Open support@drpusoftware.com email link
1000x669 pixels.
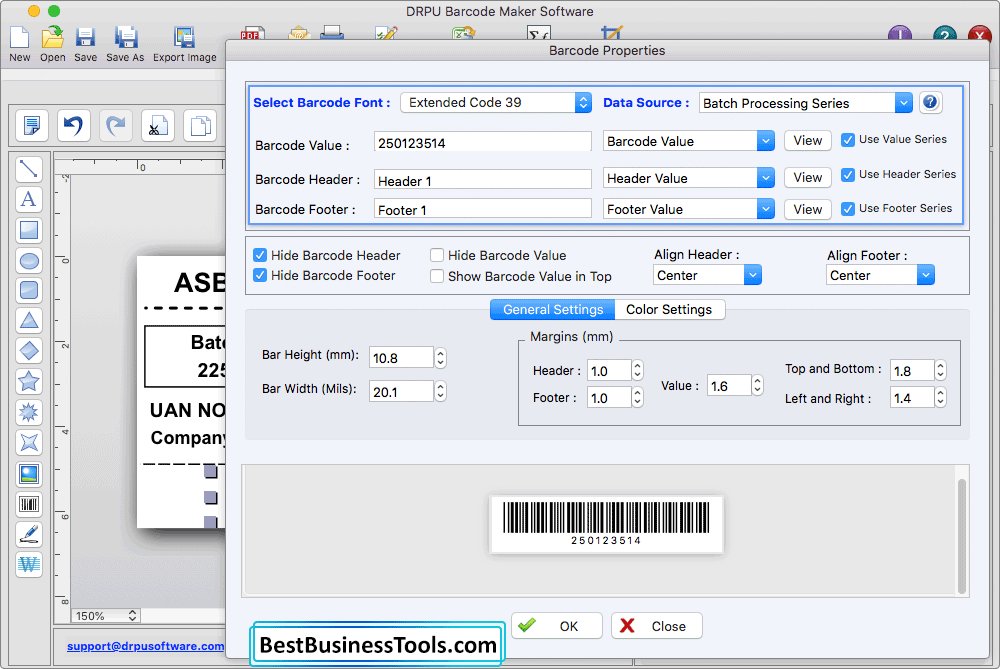[145, 646]
